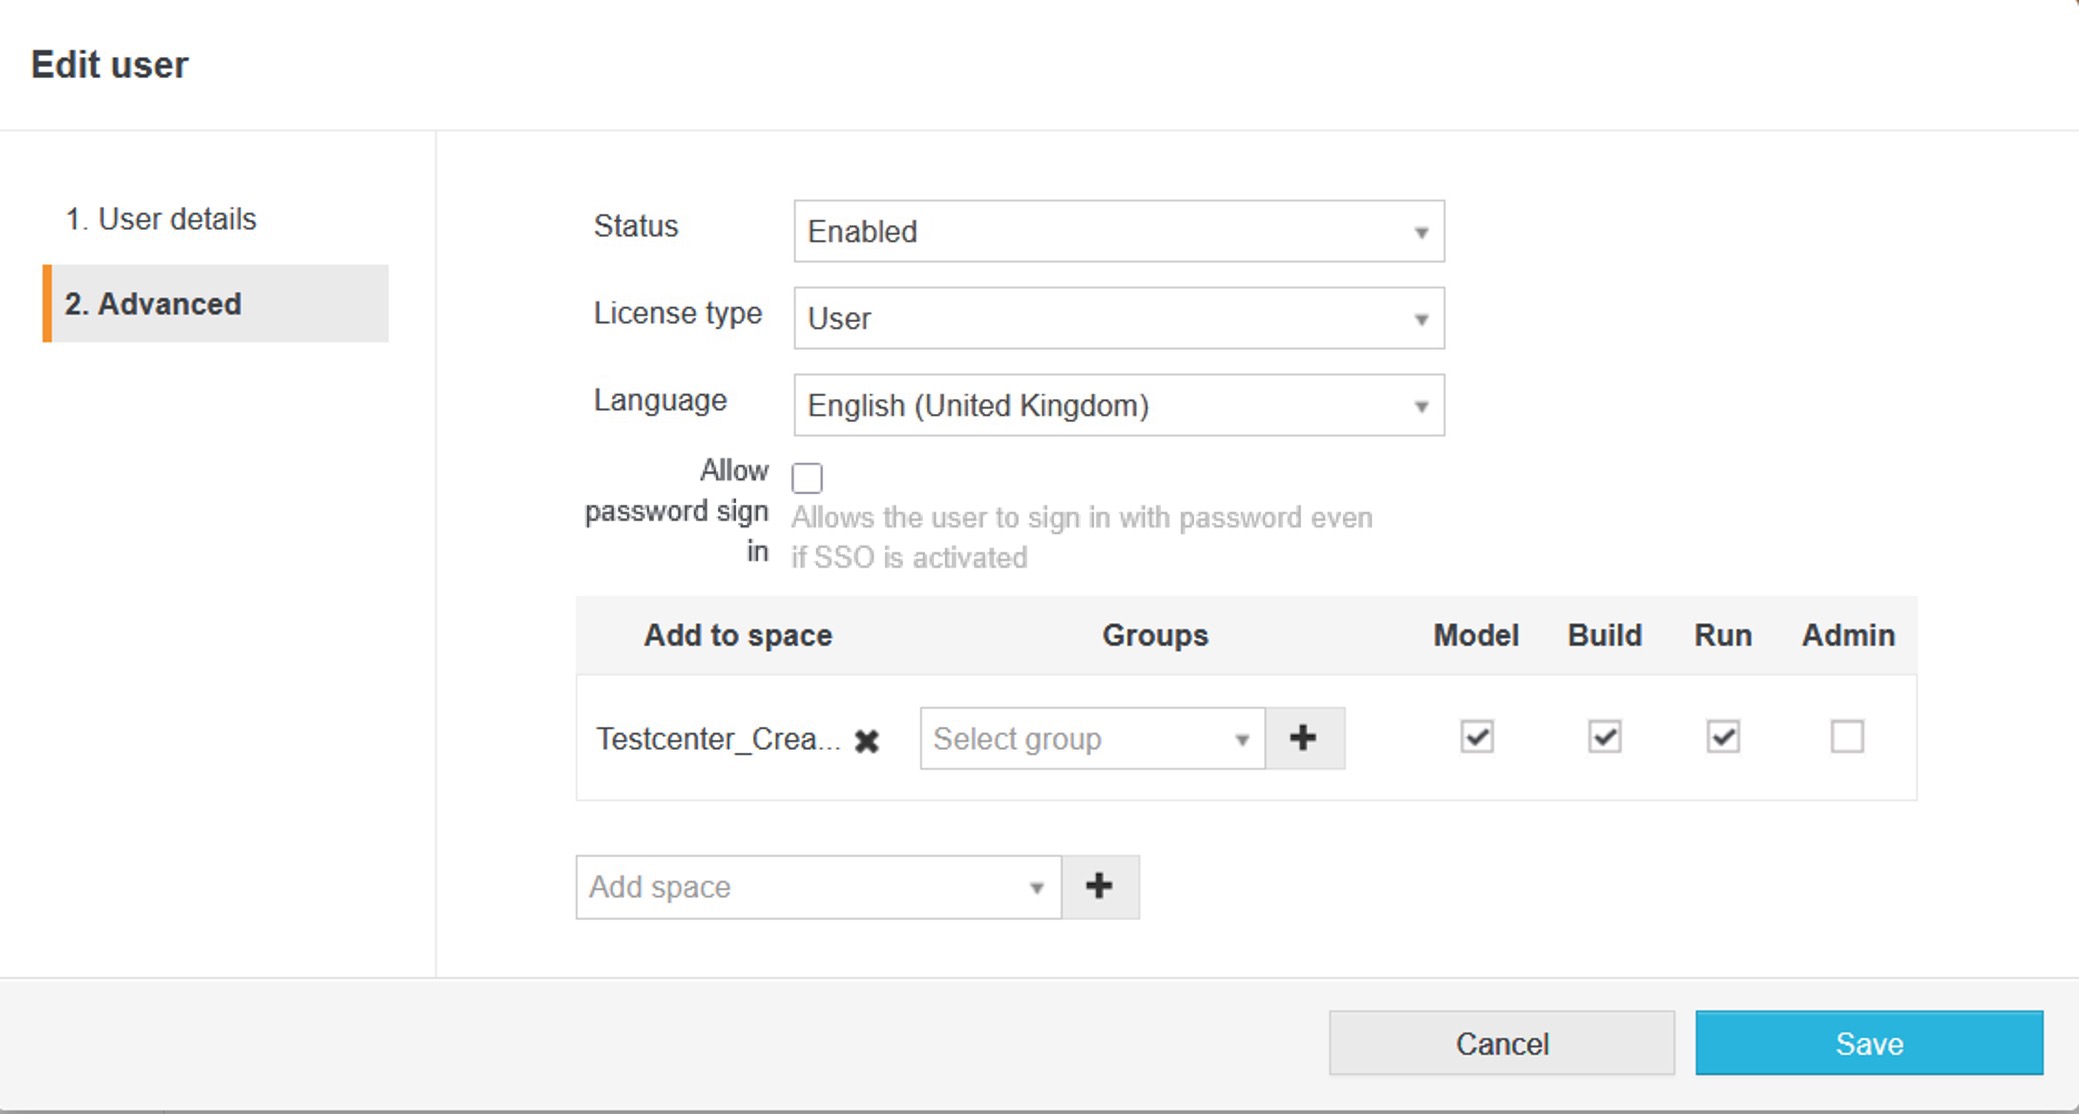Click the Save button
Screen dimensions: 2079x1114
(1868, 1043)
